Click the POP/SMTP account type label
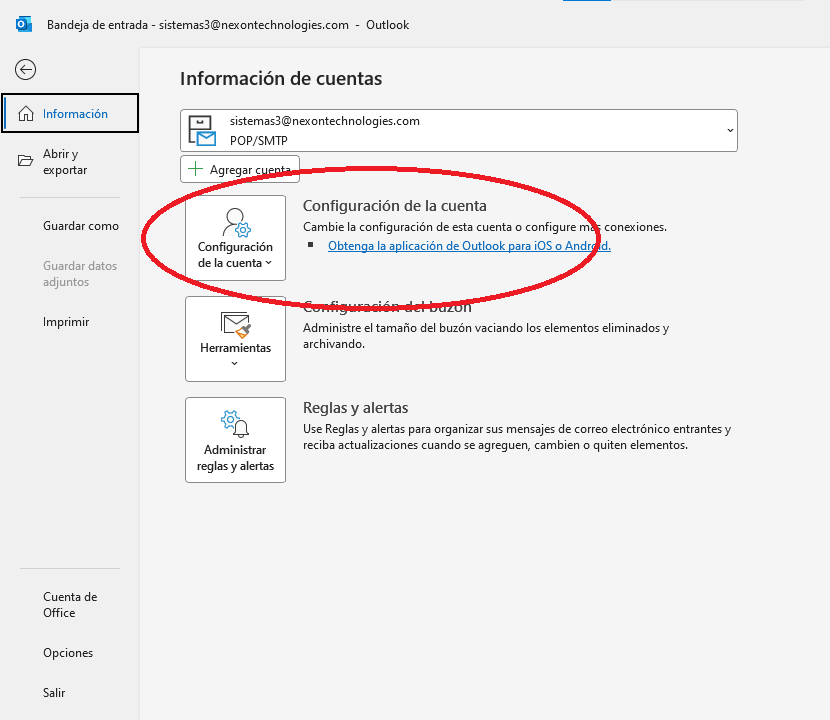 pyautogui.click(x=258, y=141)
